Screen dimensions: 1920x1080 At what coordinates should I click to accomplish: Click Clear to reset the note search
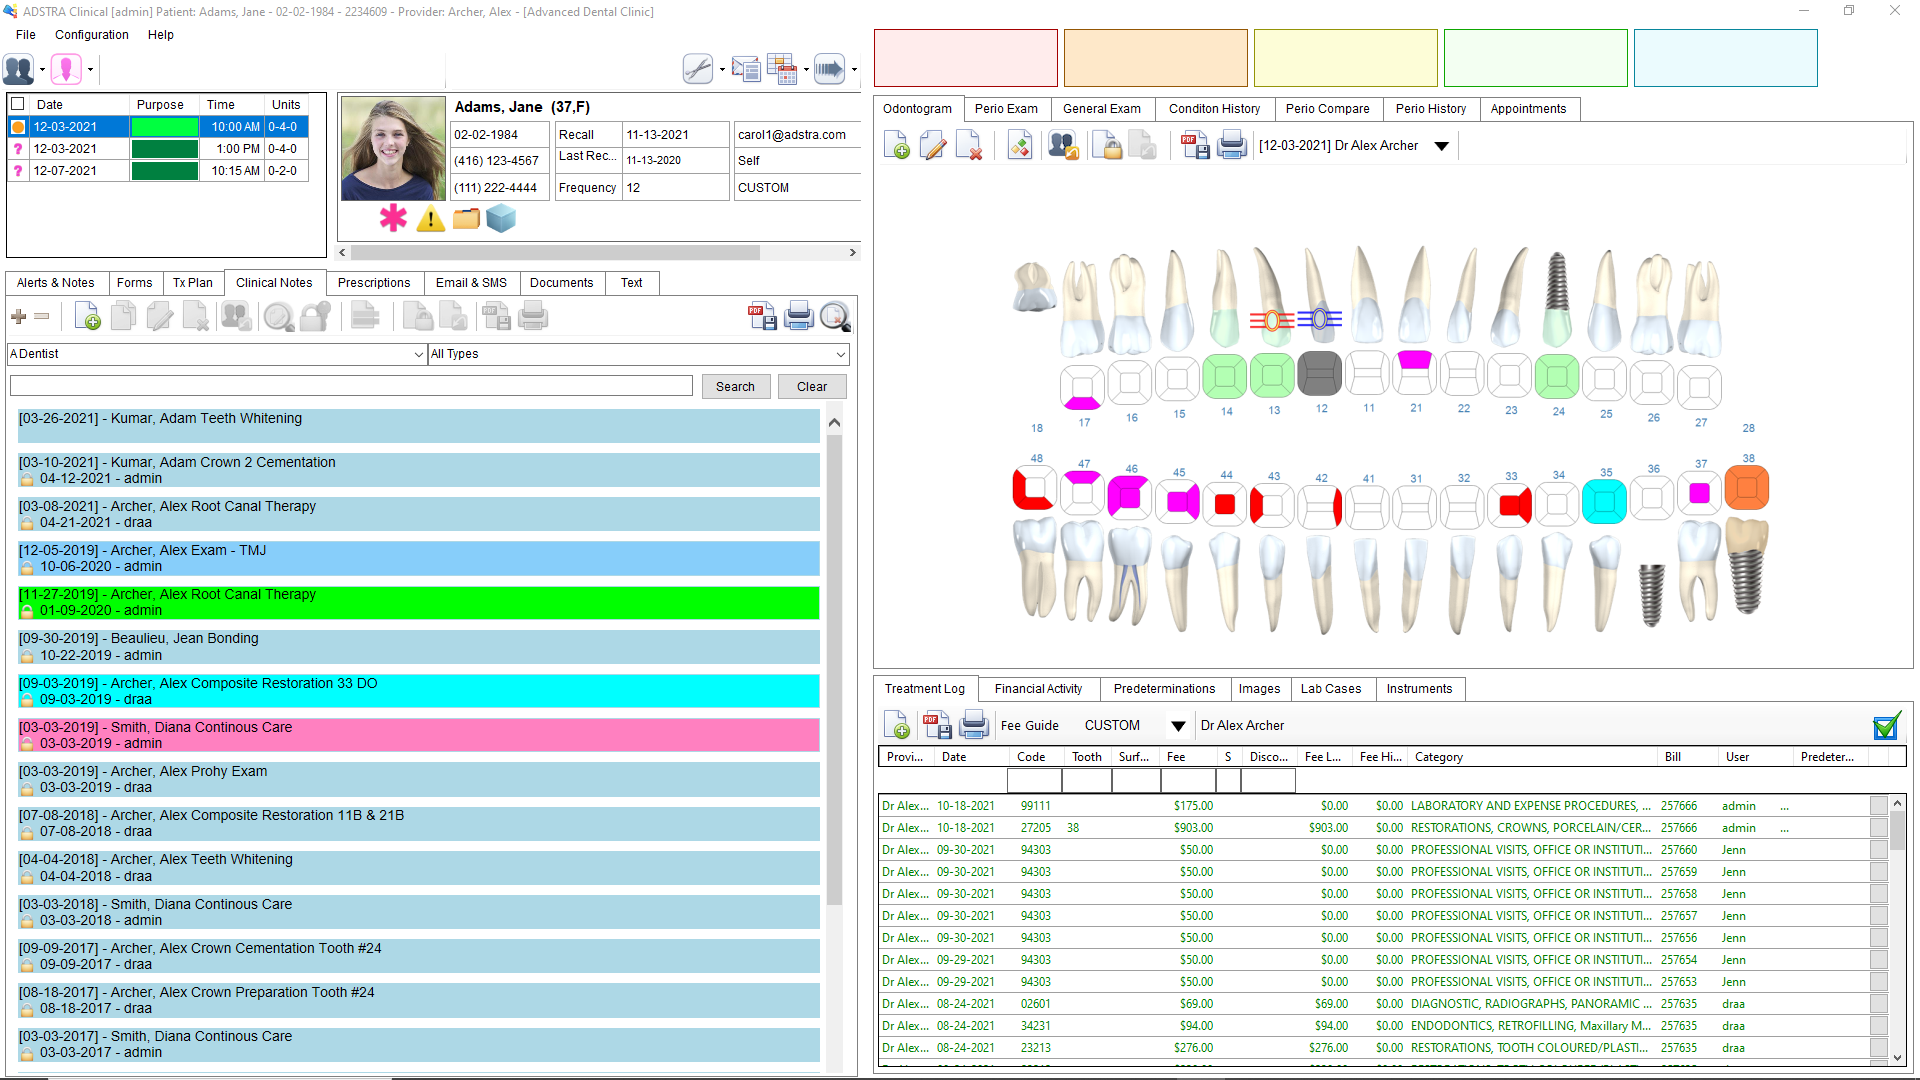(811, 386)
